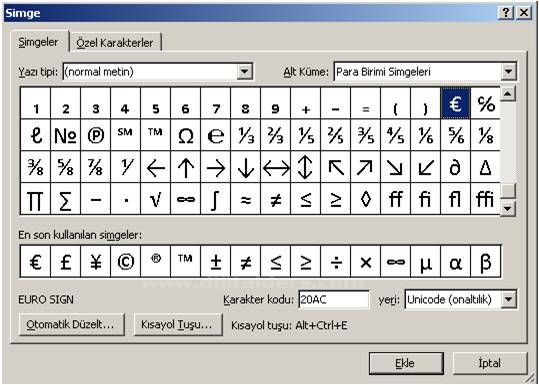Select the left-right arrow (↔) symbol
Image resolution: width=539 pixels, height=385 pixels.
click(x=275, y=167)
